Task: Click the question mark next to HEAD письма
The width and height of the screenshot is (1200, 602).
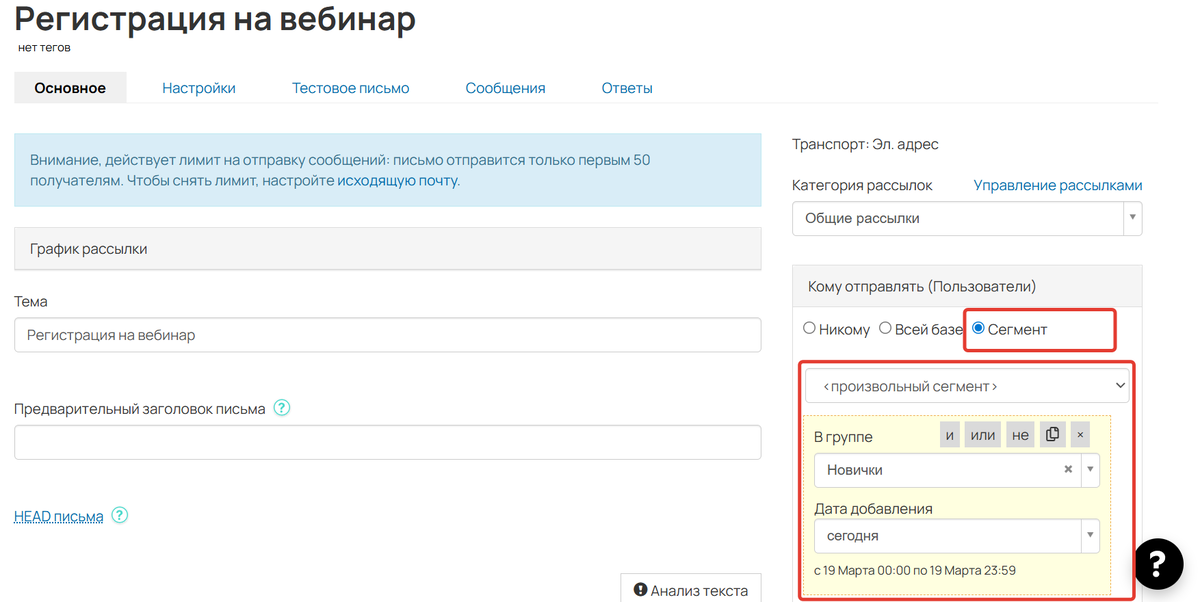Action: (119, 515)
